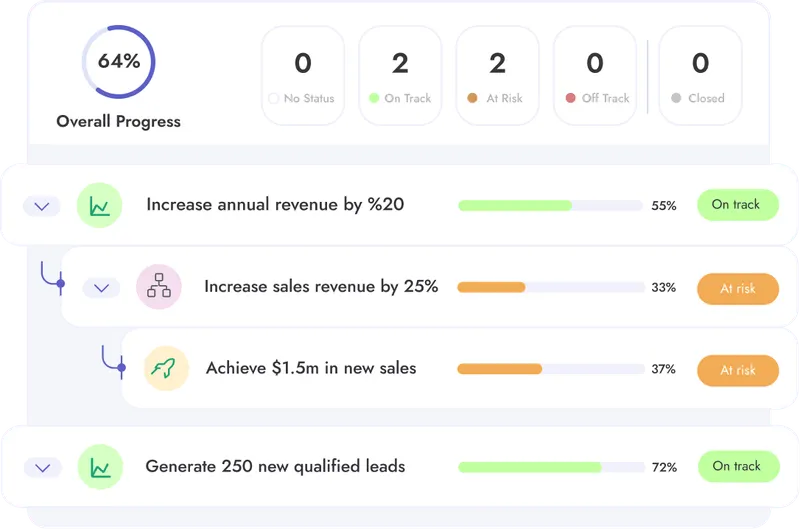Viewport: 800px width, 529px height.
Task: Click the 55% progress bar for annual revenue
Action: 551,206
